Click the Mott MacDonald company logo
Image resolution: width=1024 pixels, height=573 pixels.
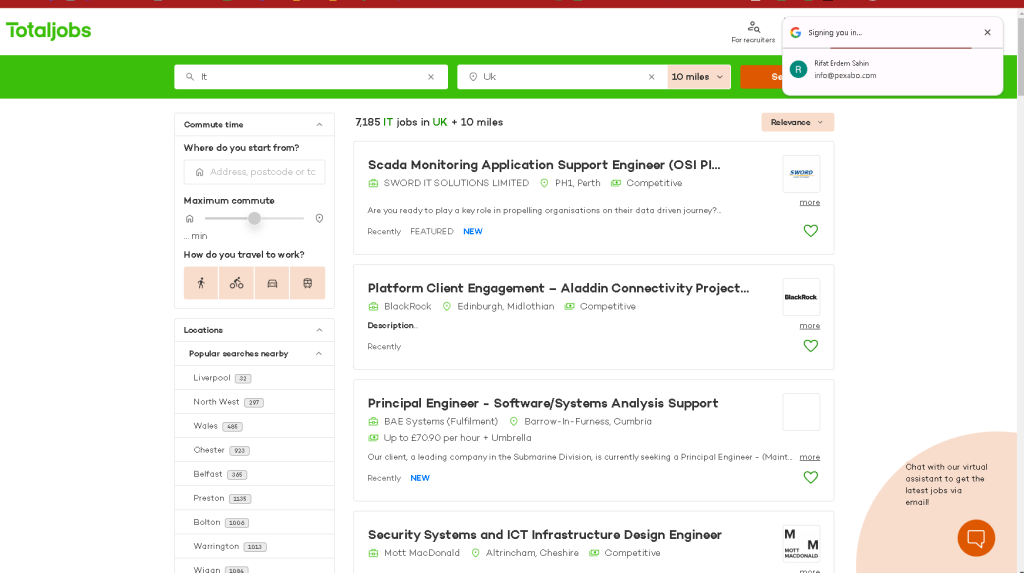coord(801,544)
